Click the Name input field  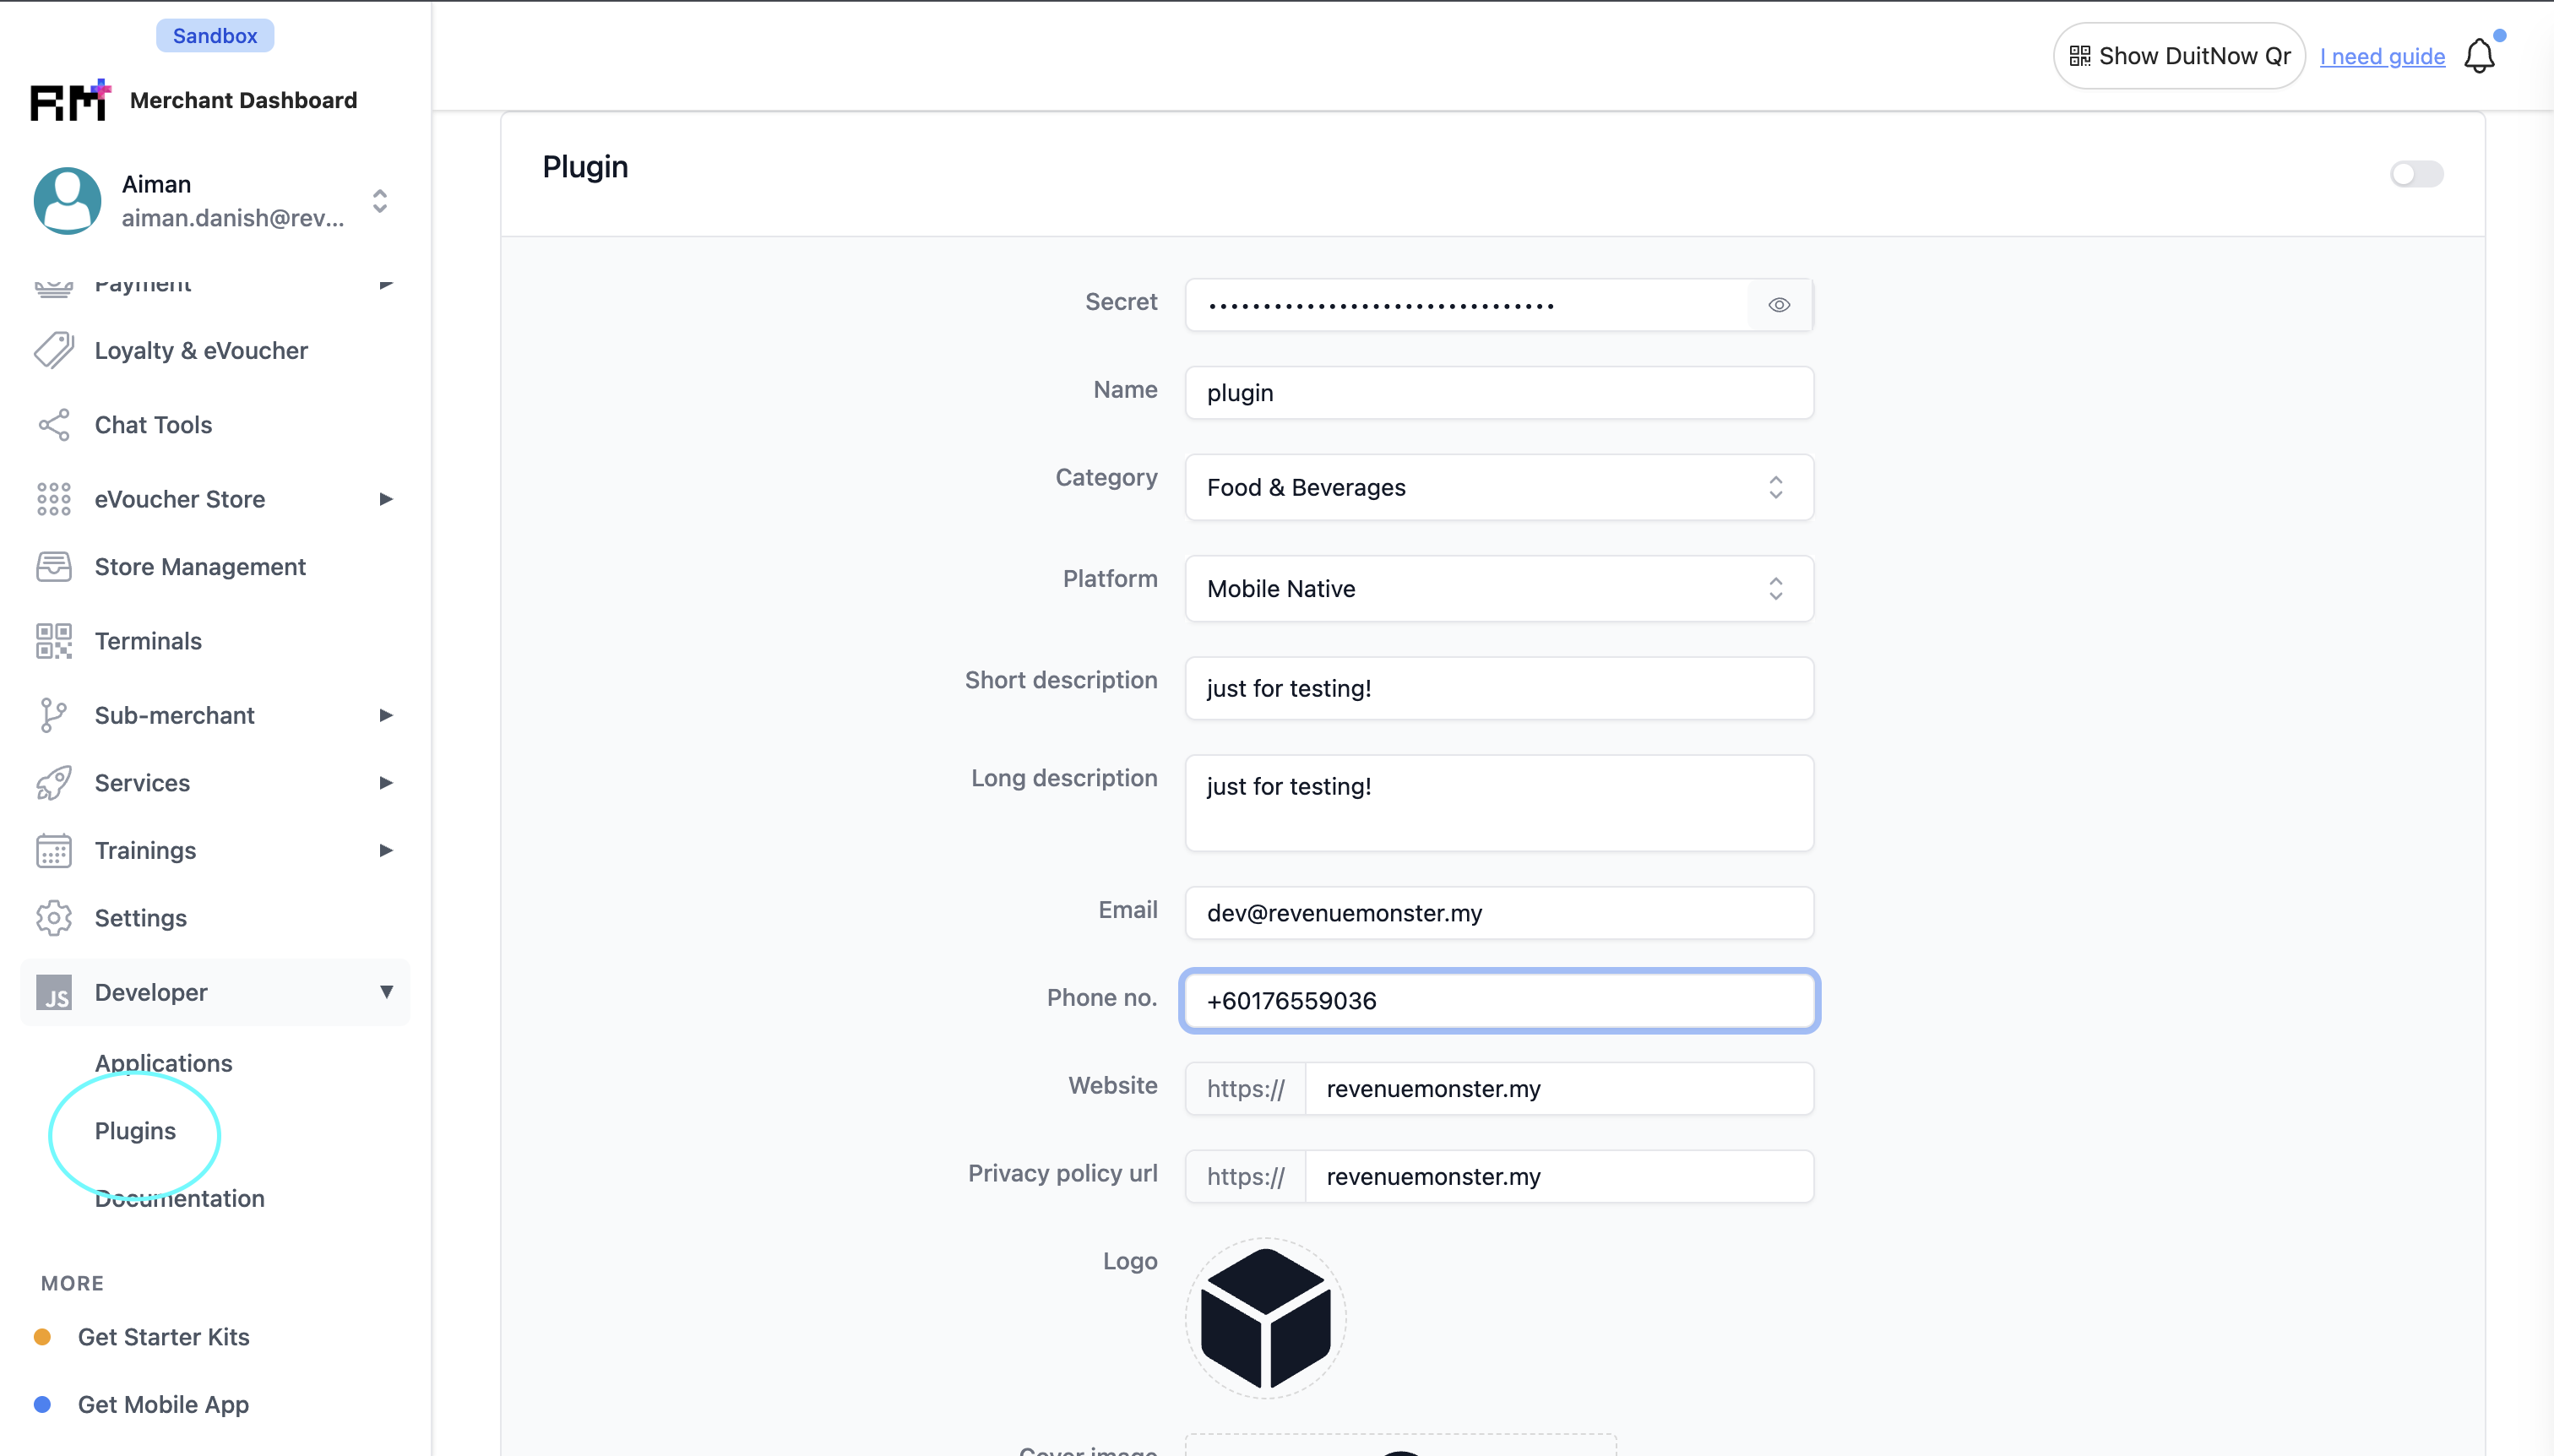pyautogui.click(x=1499, y=392)
